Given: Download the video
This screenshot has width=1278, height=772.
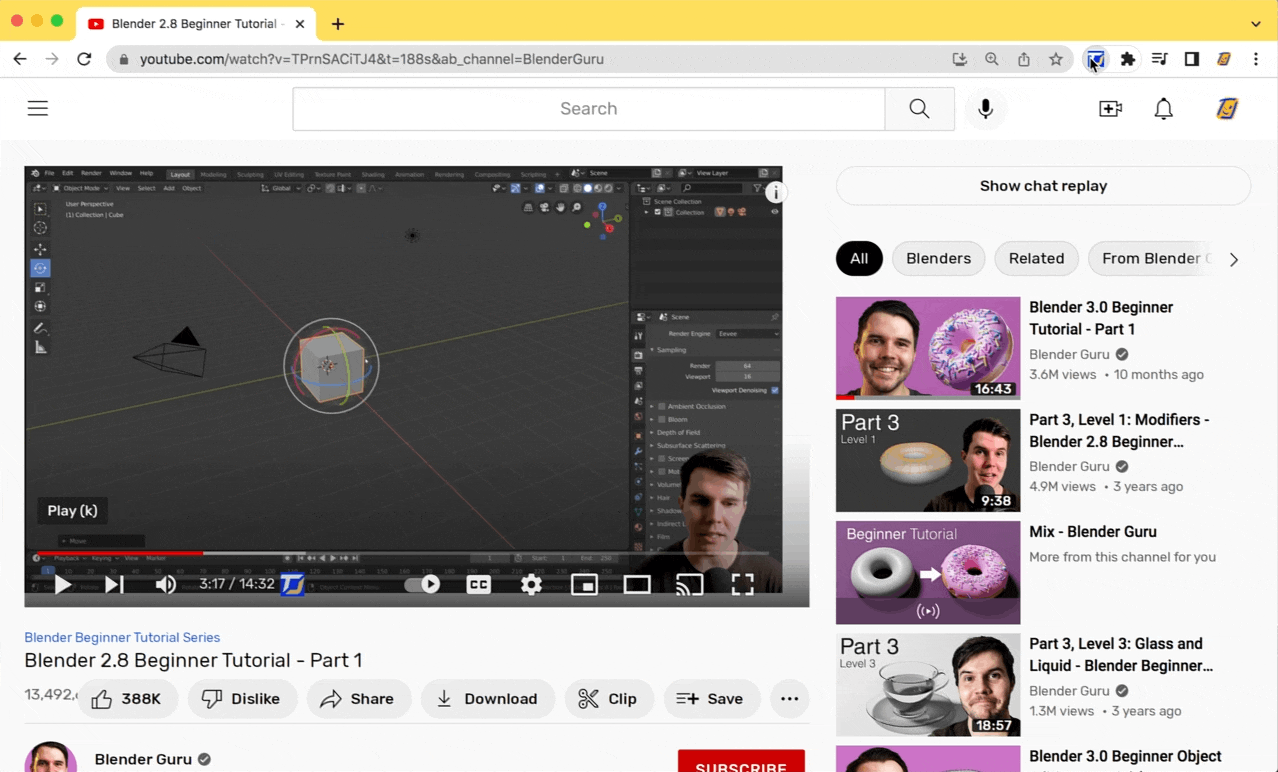Looking at the screenshot, I should click(x=487, y=699).
